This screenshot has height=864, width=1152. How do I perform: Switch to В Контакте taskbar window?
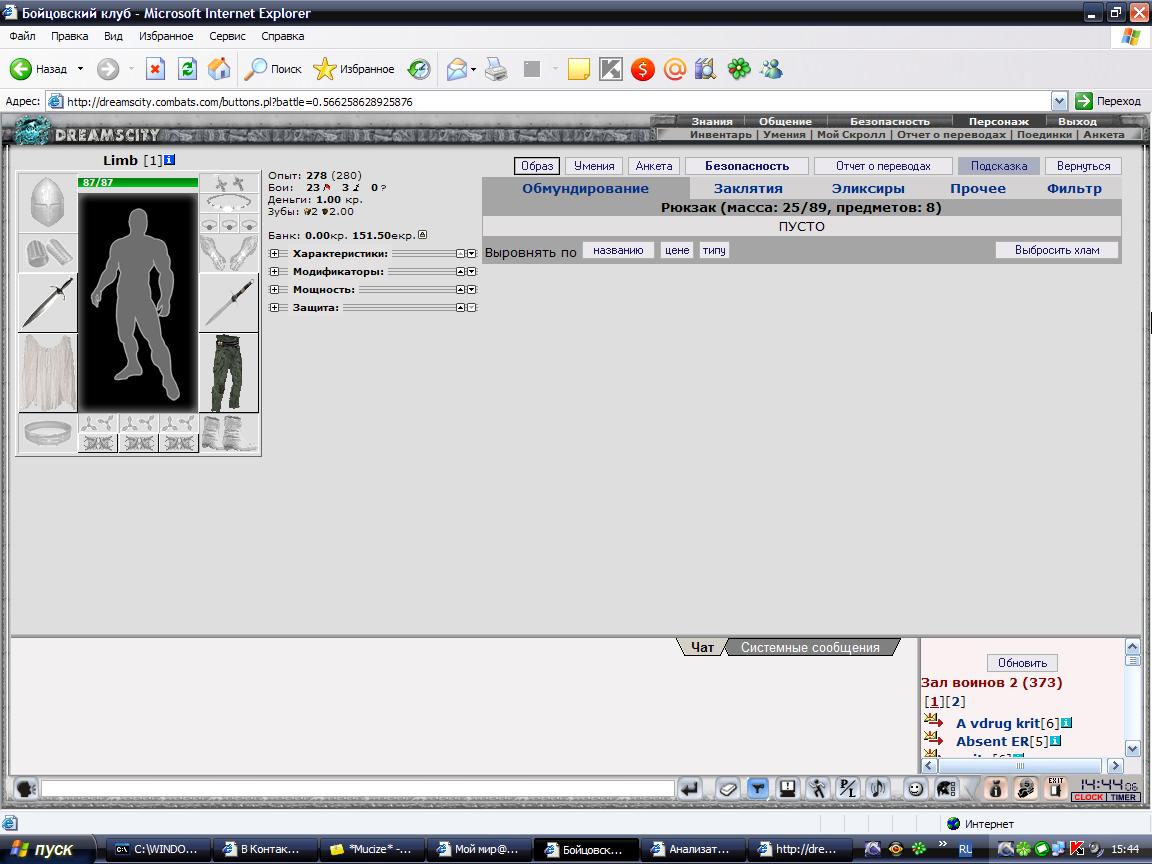pos(265,849)
